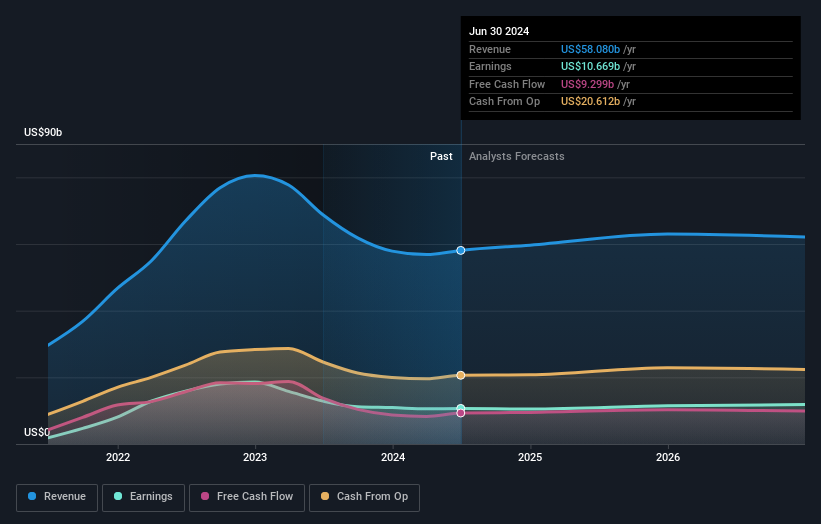Click the US$10.669b earnings value

click(x=590, y=66)
